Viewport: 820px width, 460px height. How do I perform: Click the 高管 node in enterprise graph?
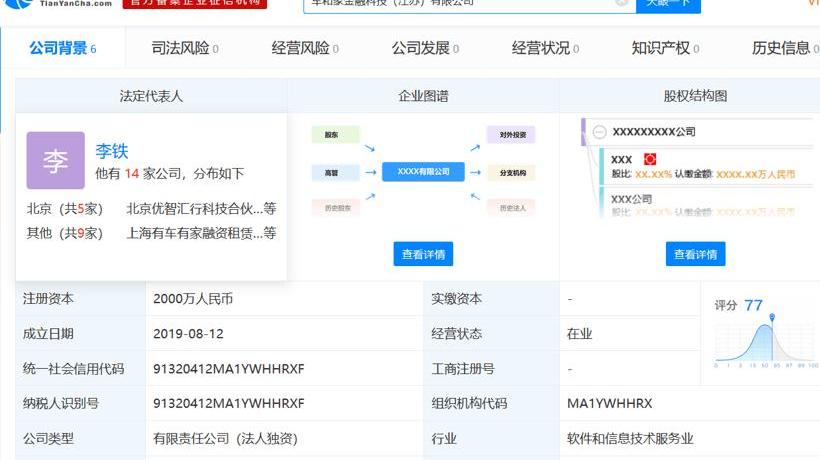[331, 172]
